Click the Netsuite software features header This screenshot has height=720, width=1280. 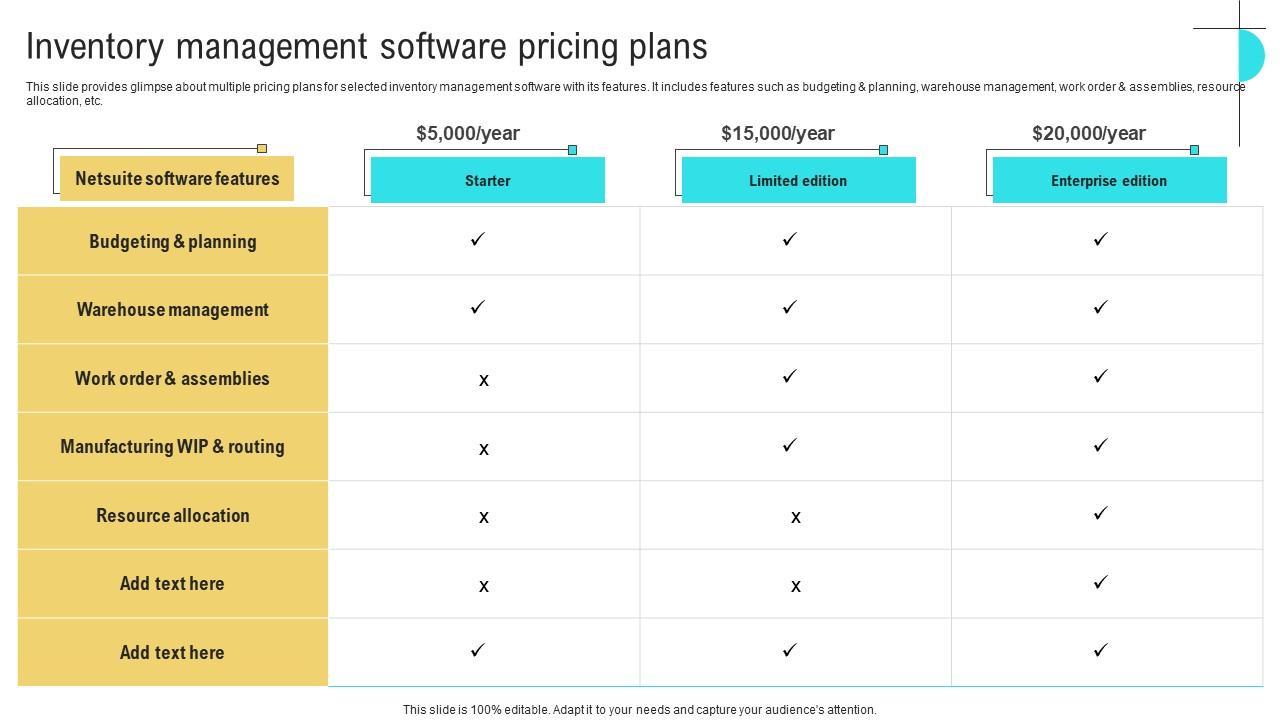177,179
